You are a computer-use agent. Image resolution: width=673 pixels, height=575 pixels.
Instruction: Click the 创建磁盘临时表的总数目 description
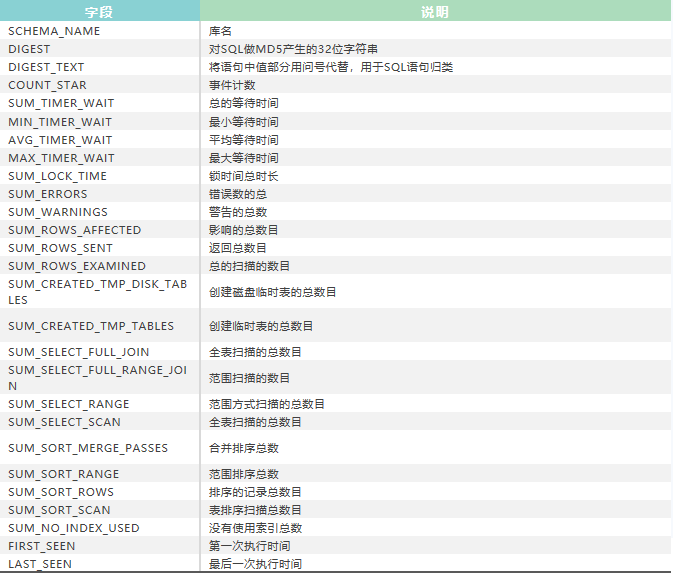[x=273, y=292]
